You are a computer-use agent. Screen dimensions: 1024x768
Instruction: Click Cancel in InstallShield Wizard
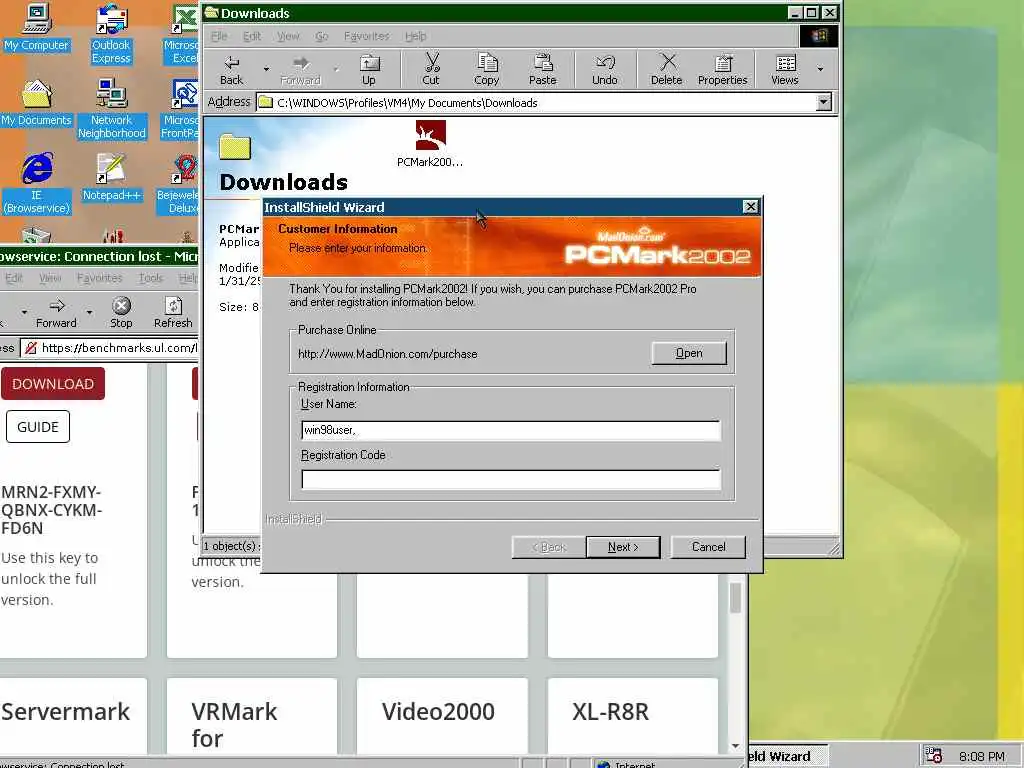coord(709,547)
